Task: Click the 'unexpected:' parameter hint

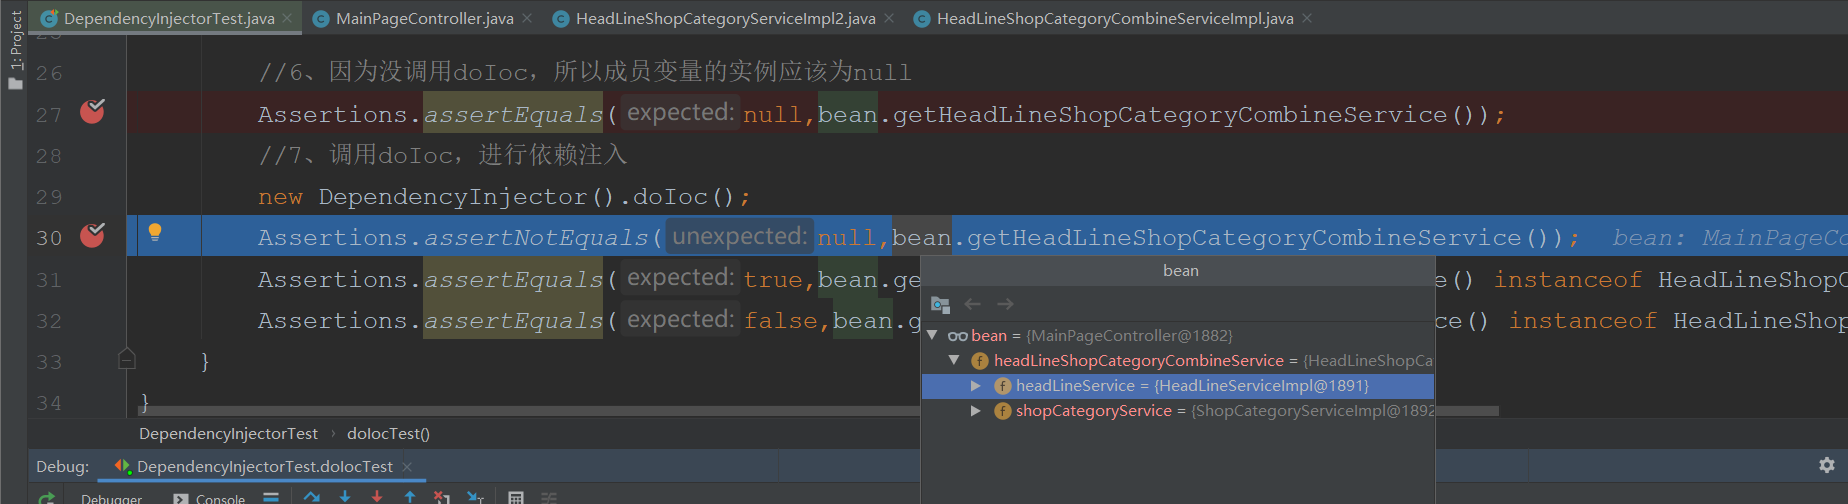Action: pos(739,236)
